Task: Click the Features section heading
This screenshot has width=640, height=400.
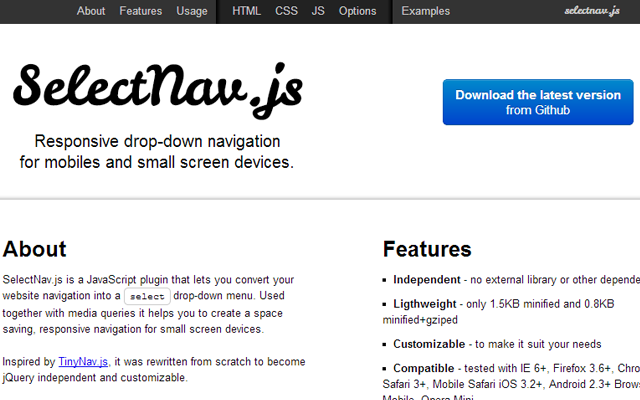Action: tap(427, 249)
